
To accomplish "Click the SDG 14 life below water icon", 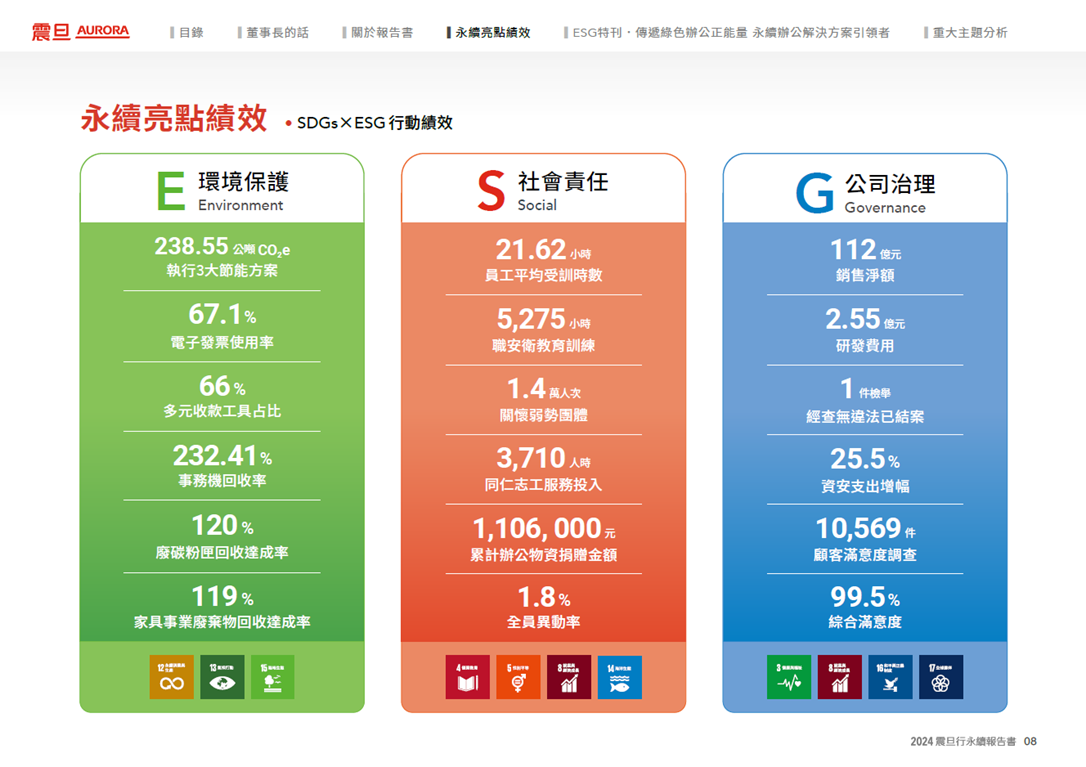I will (619, 677).
